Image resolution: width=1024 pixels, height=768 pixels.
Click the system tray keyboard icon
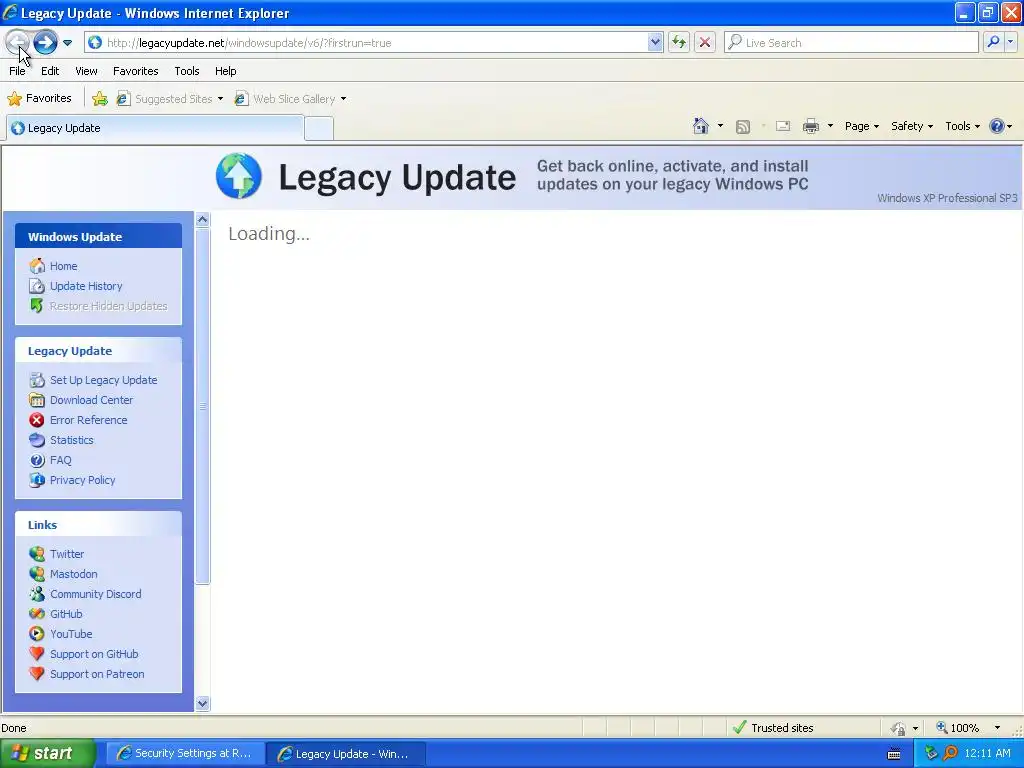(894, 754)
